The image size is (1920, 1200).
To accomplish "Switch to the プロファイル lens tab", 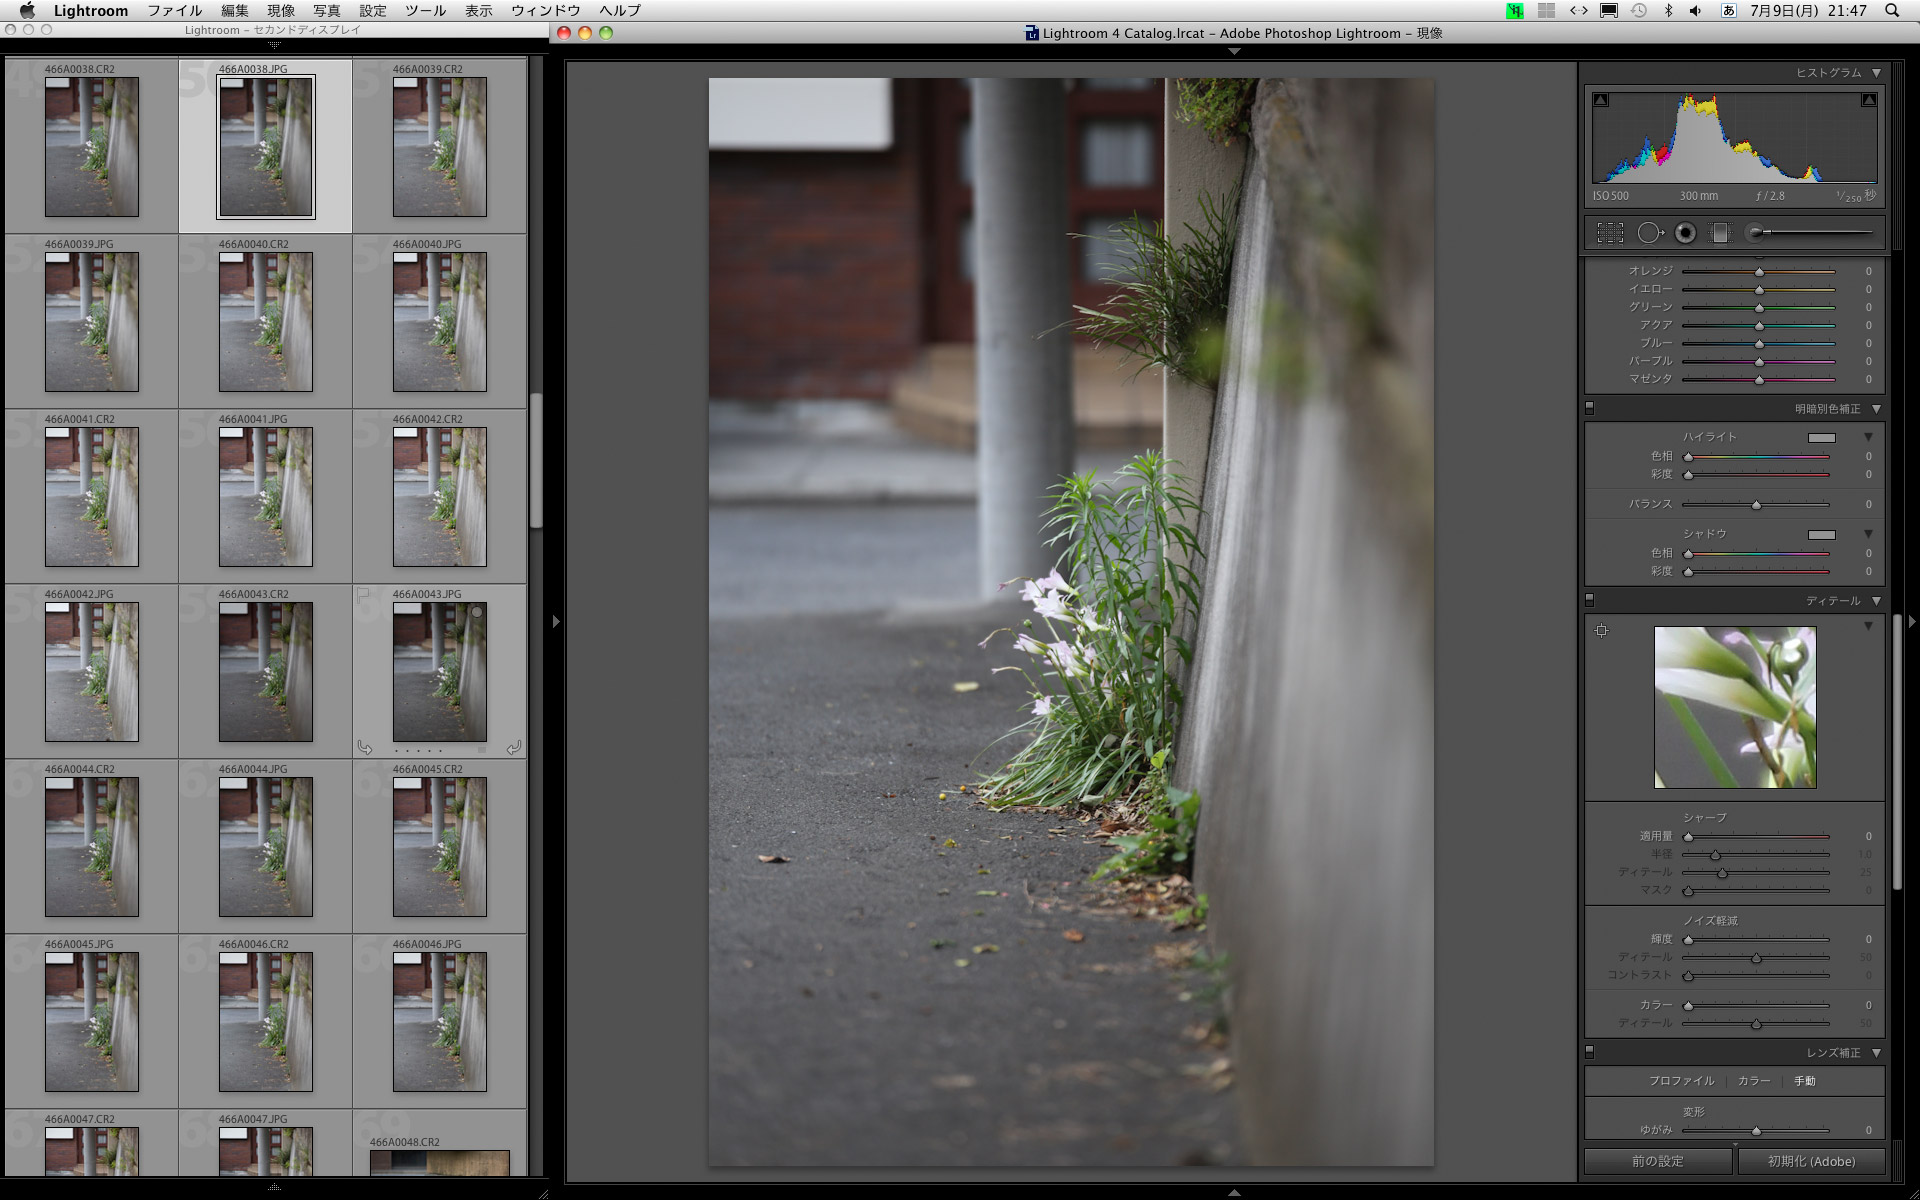I will [1681, 1081].
